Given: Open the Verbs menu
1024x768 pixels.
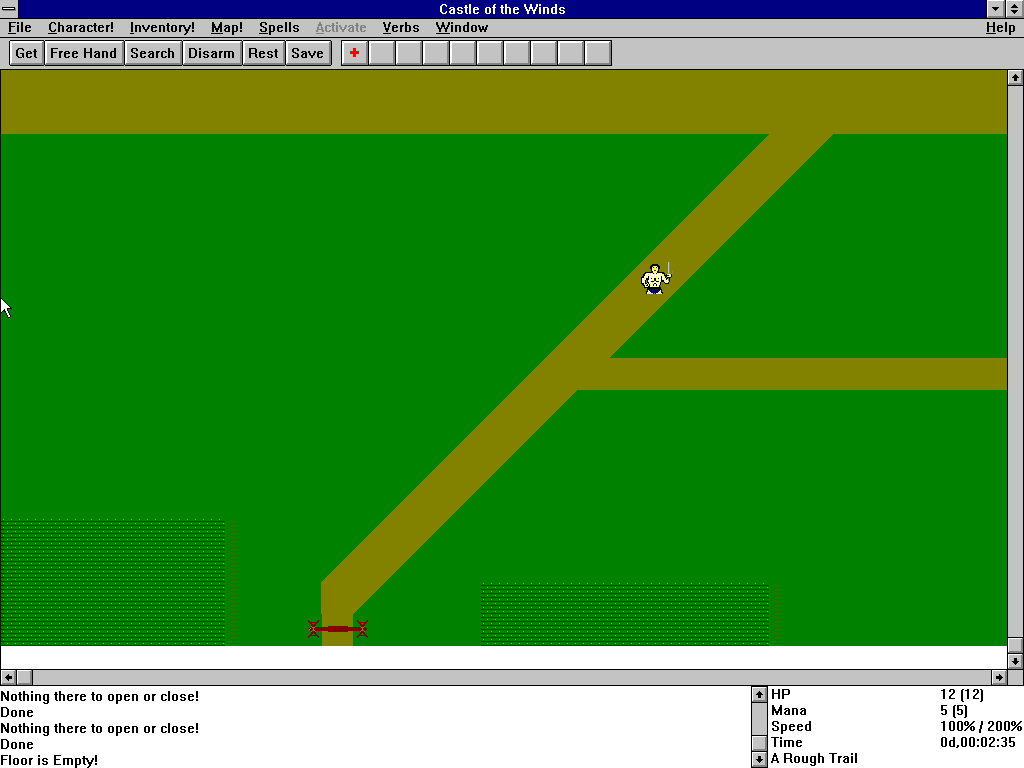Looking at the screenshot, I should 401,27.
